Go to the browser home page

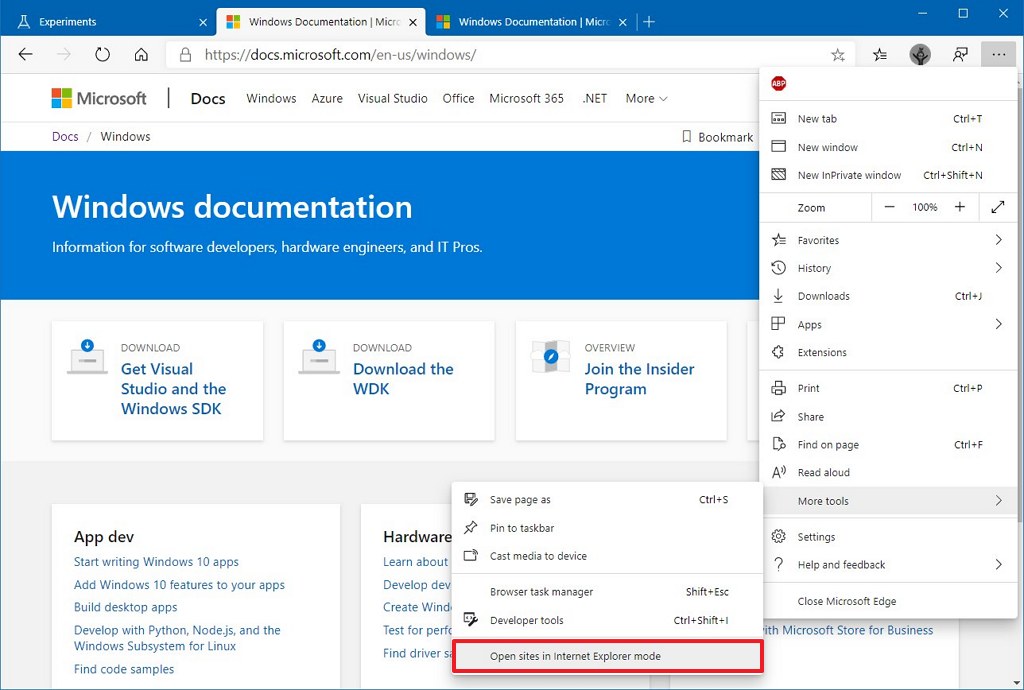(x=141, y=55)
